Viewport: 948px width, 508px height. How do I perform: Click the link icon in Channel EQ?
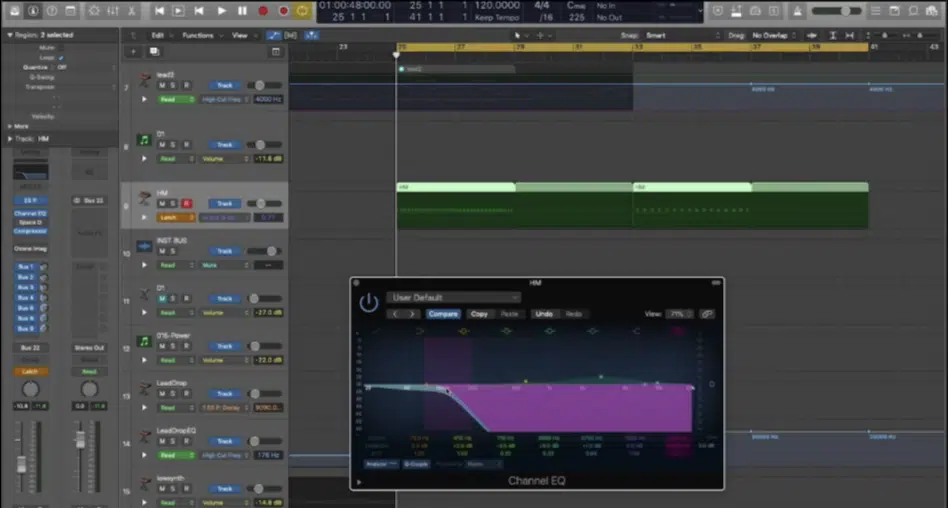[706, 314]
